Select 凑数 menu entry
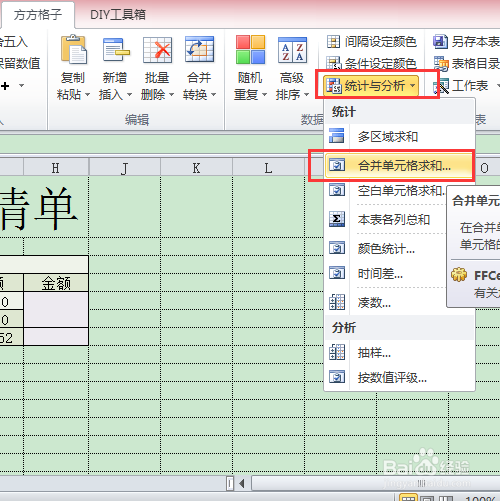This screenshot has height=501, width=500. (385, 302)
